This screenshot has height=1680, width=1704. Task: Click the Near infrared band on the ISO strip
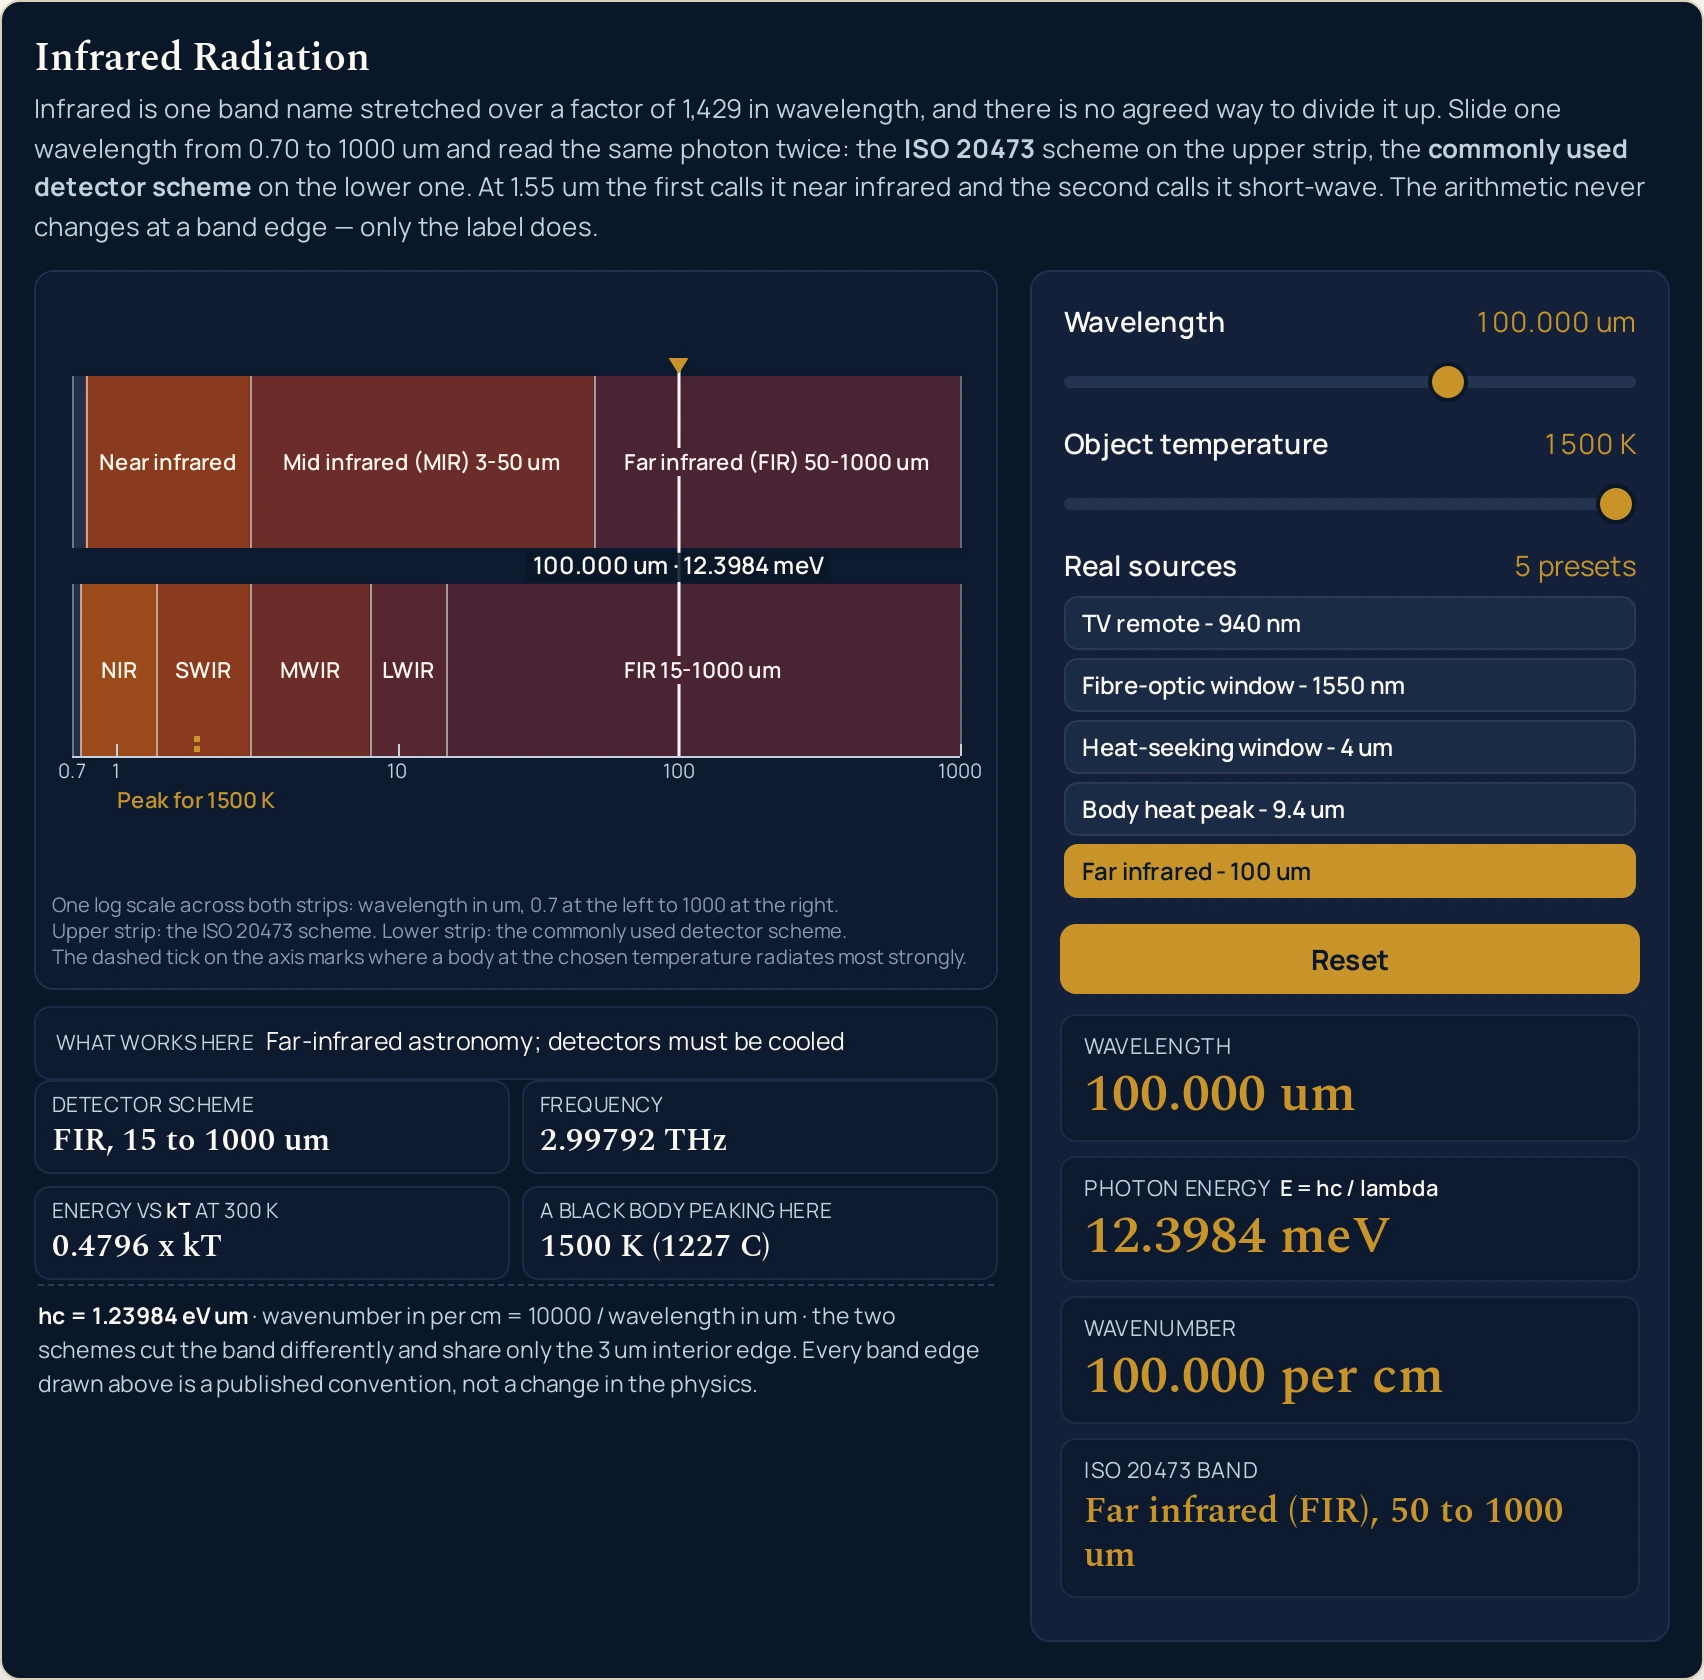pos(168,462)
